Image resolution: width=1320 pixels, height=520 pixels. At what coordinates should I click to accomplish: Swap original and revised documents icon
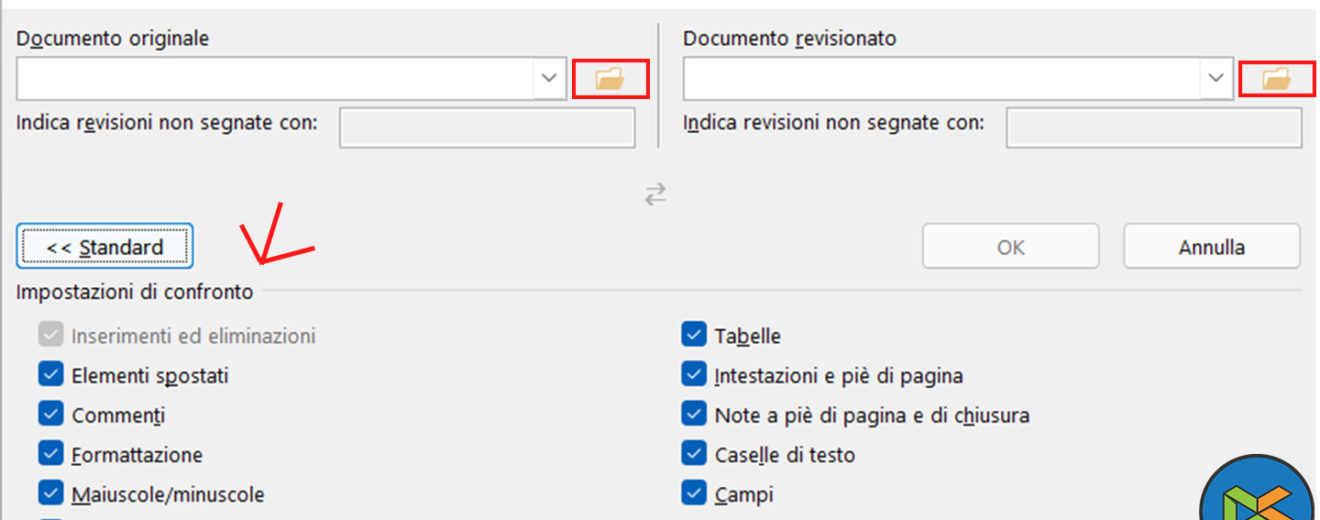pyautogui.click(x=655, y=195)
